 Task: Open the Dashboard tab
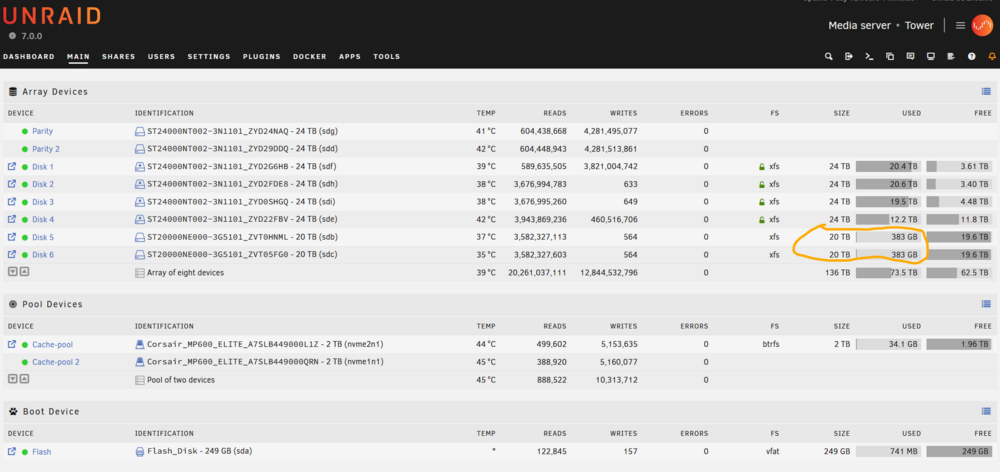(29, 57)
